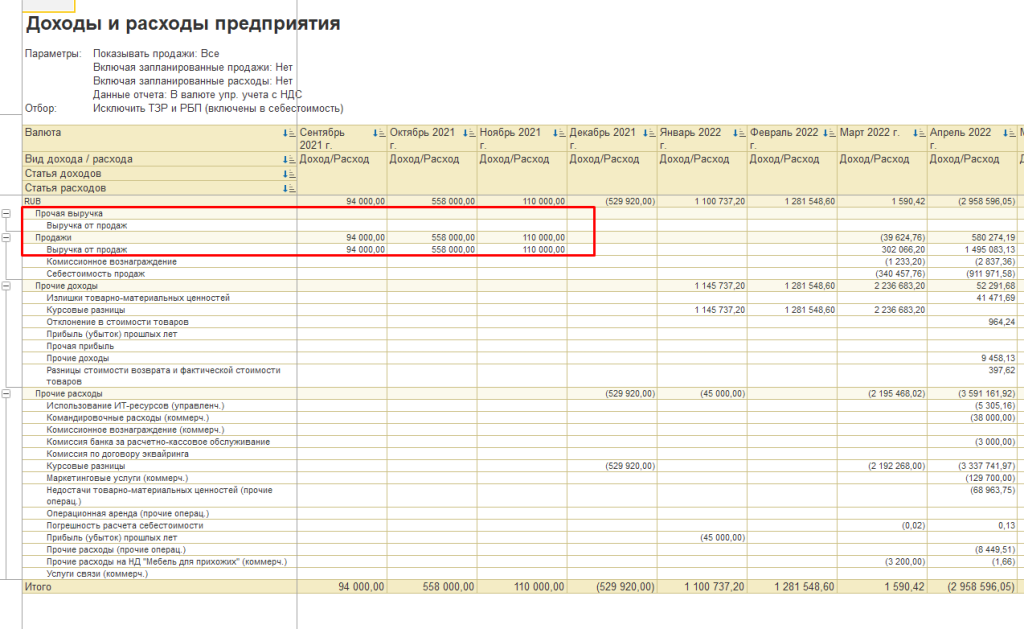The height and width of the screenshot is (629, 1024).
Task: Select Отклонение в стоимости товаров row
Action: pyautogui.click(x=118, y=322)
